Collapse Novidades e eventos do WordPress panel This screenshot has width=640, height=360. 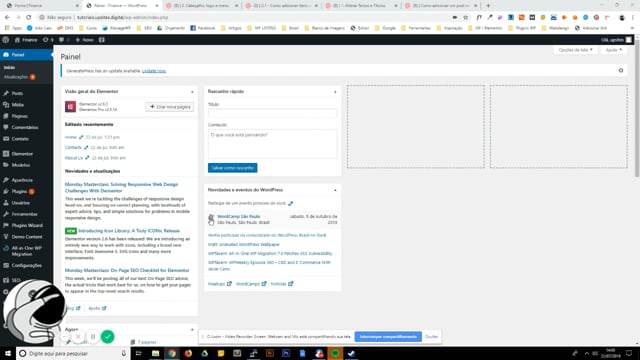pos(335,190)
